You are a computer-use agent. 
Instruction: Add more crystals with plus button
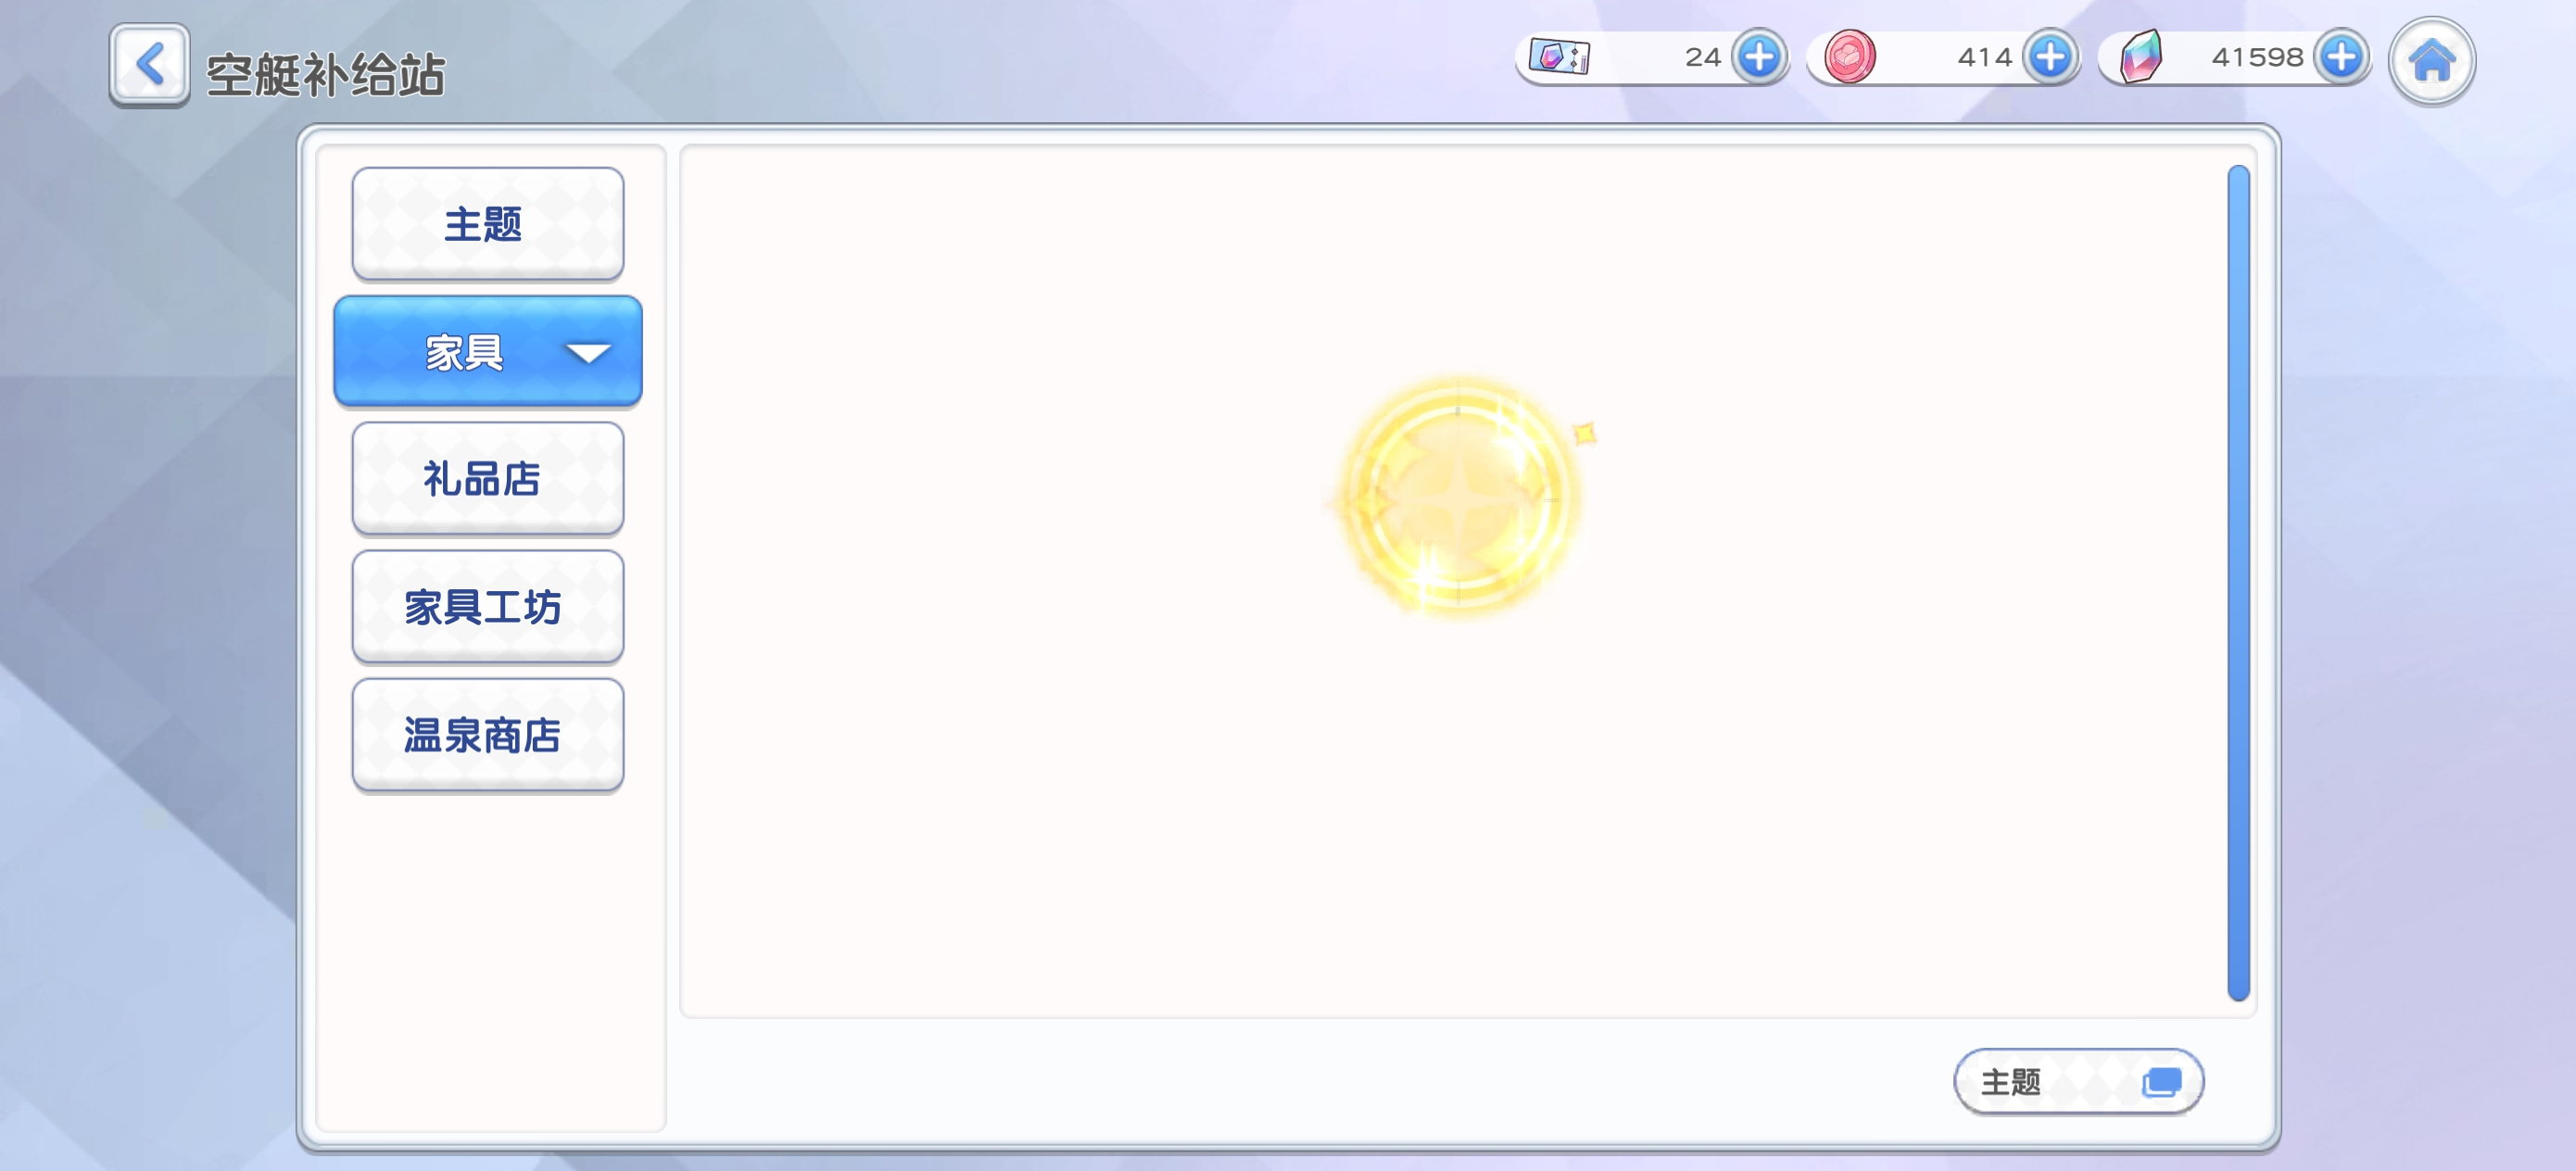pyautogui.click(x=2341, y=57)
